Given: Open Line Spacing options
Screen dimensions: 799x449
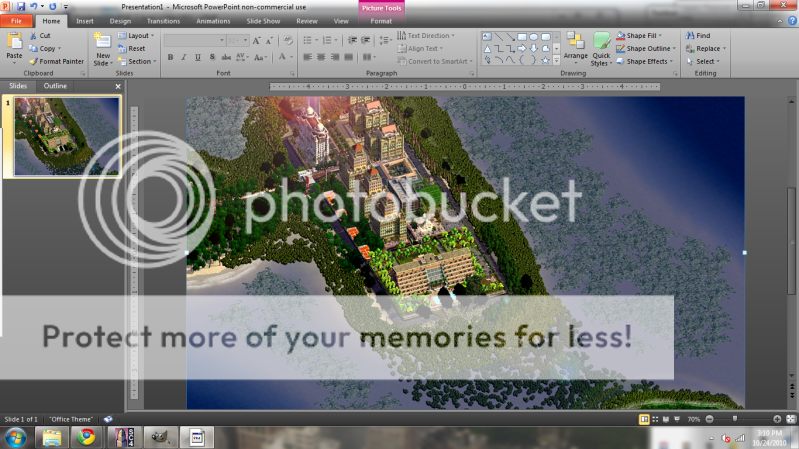Looking at the screenshot, I should click(385, 40).
